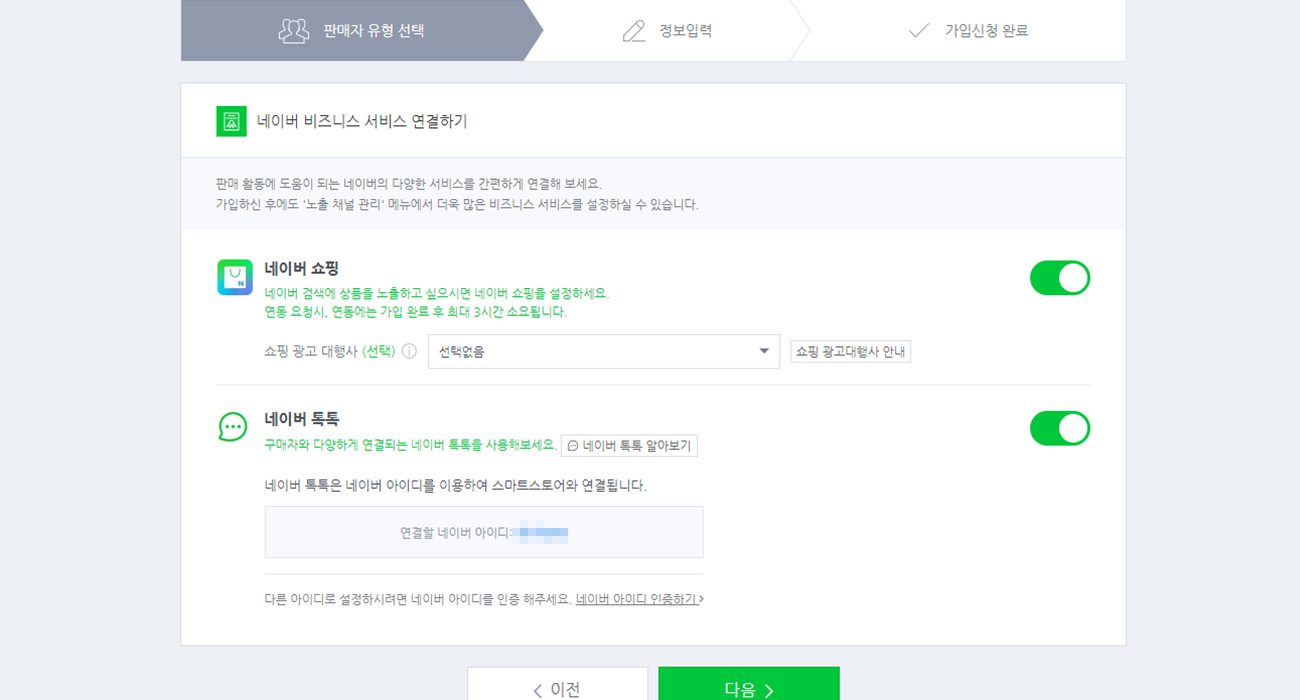Click the 쇼핑 광고대행사 안내 button

tap(850, 351)
